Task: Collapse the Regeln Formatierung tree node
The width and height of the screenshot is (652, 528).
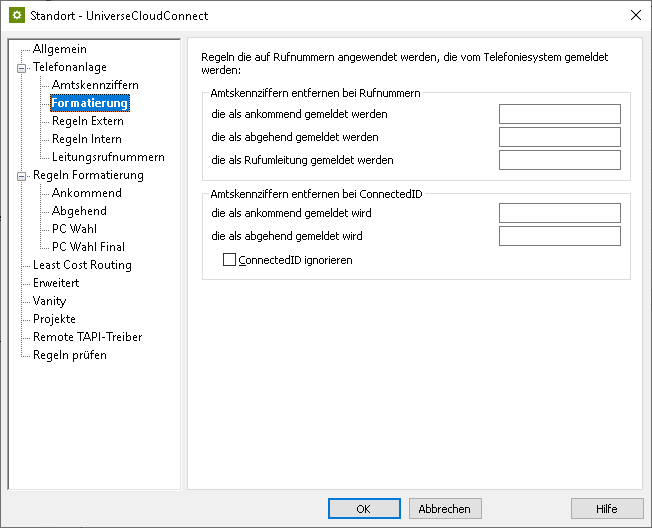Action: coord(20,175)
